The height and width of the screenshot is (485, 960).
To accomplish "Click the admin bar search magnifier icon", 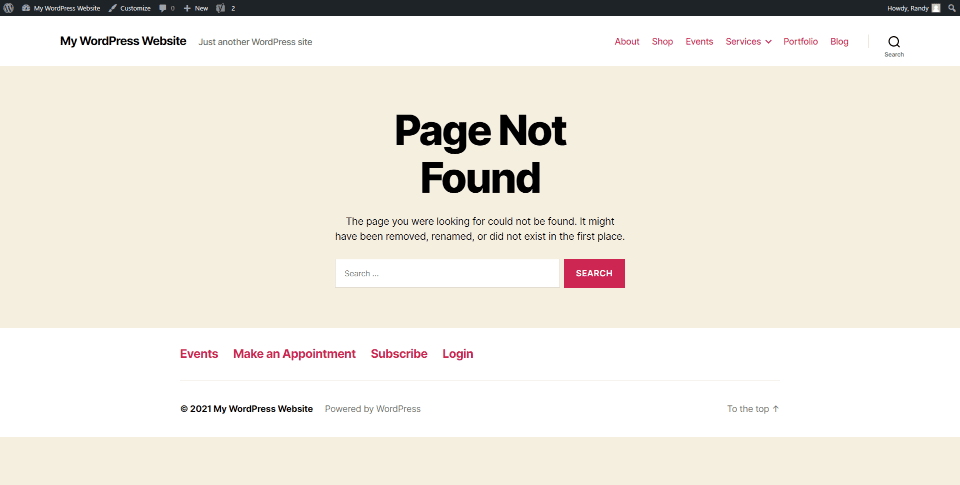I will [951, 8].
